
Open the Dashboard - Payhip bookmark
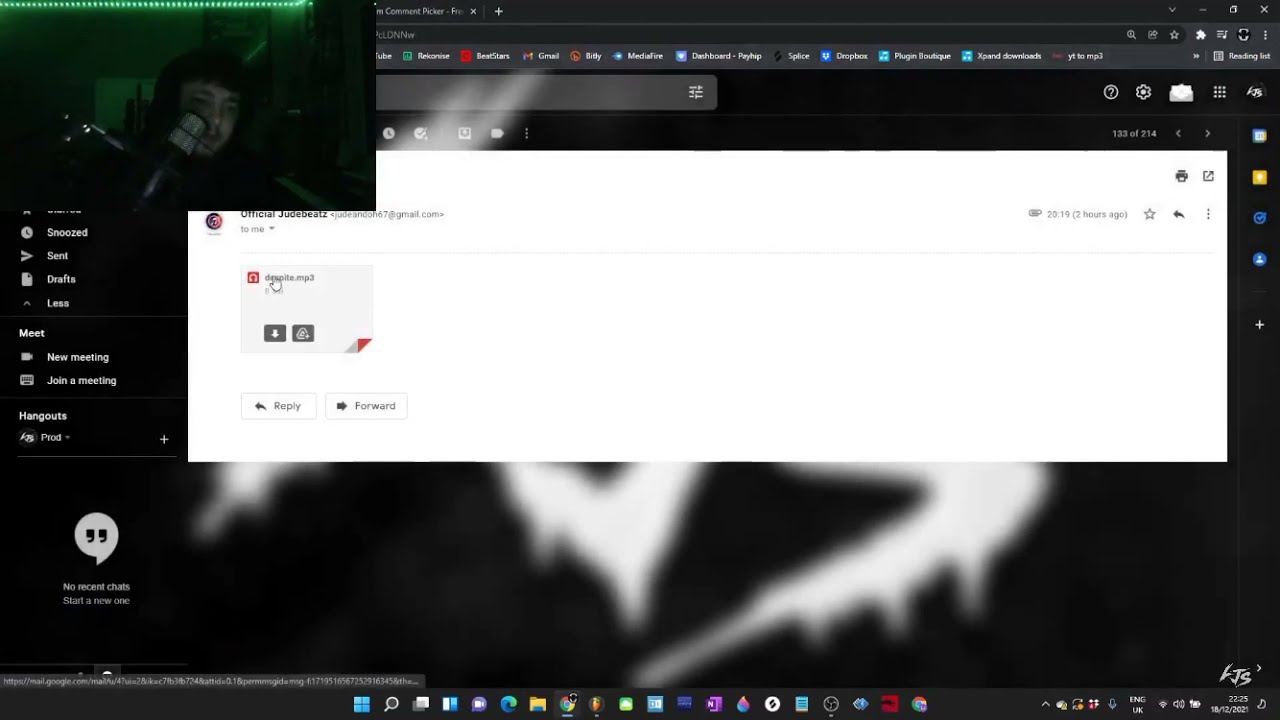[x=719, y=56]
